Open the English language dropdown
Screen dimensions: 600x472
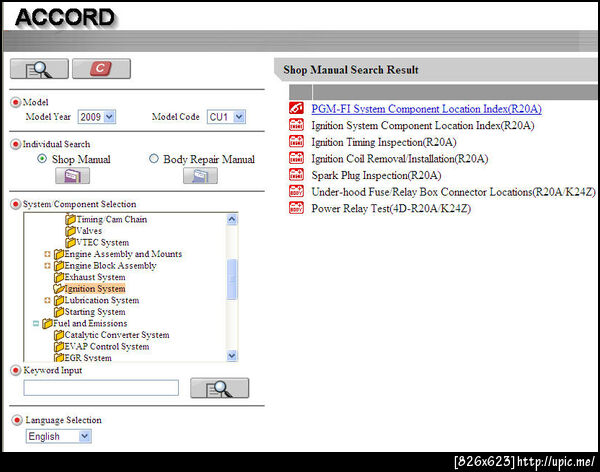tap(59, 436)
